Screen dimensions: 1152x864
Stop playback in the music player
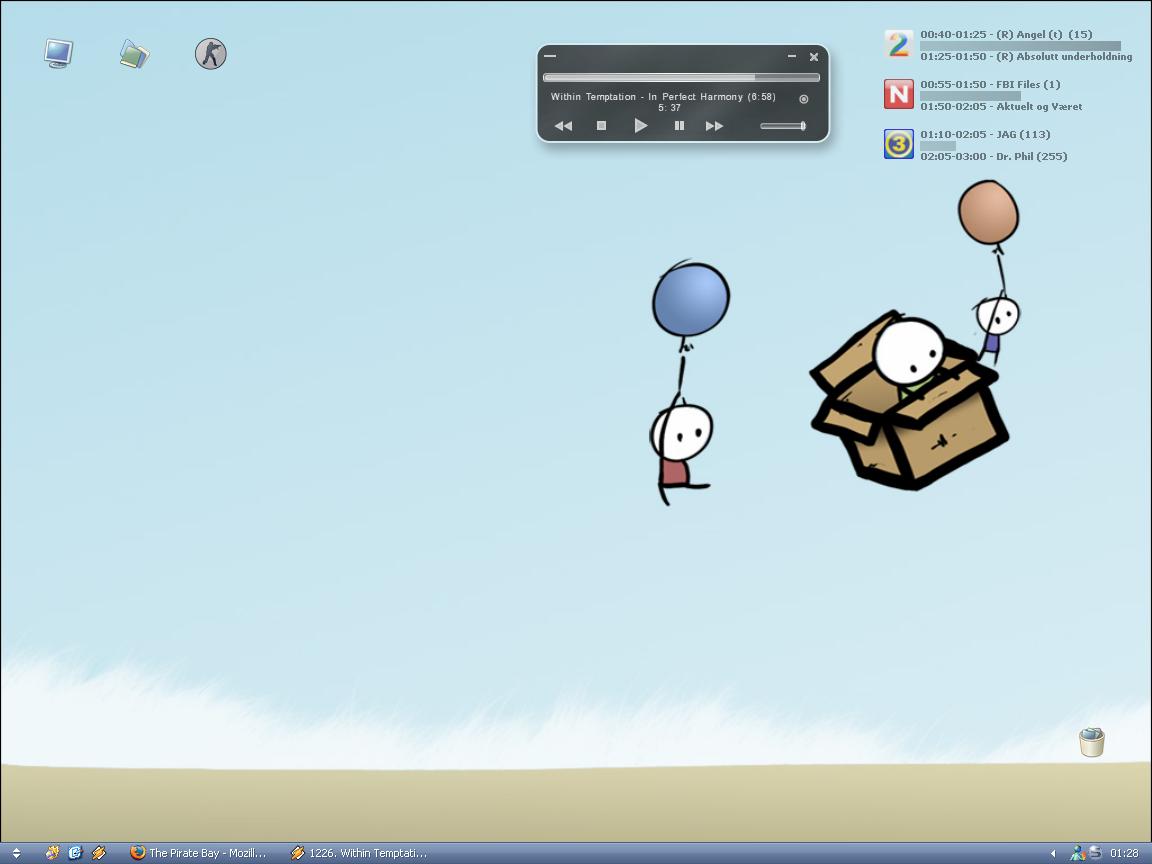click(601, 126)
